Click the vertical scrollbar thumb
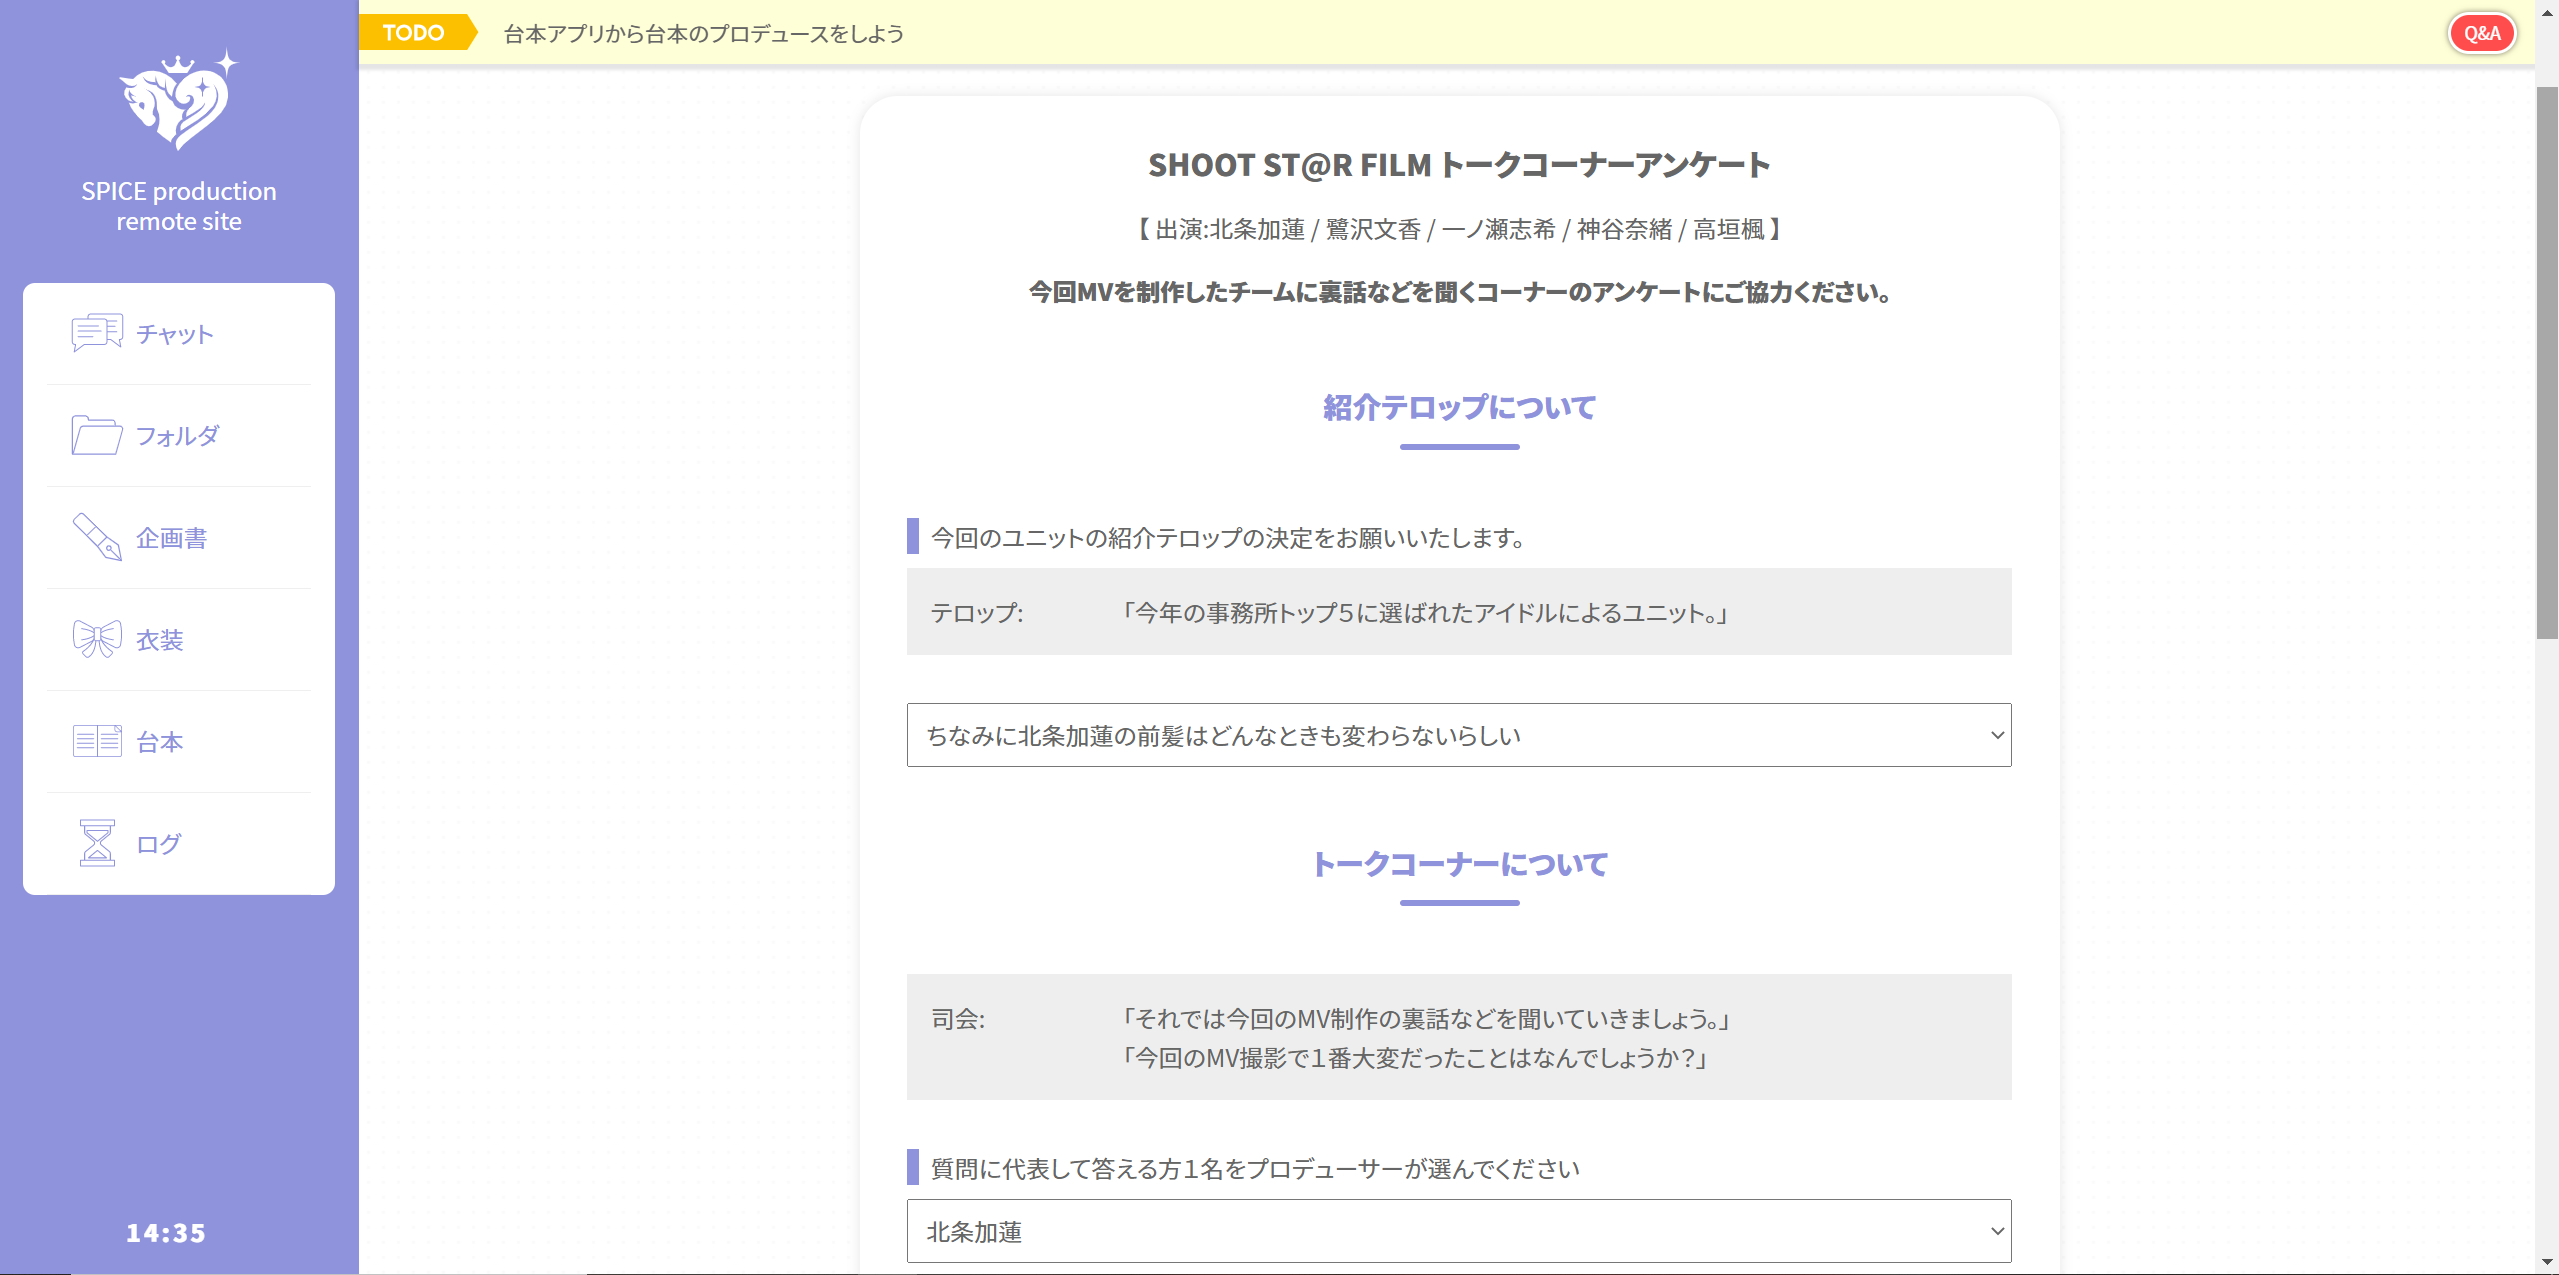2559x1275 pixels. tap(2547, 360)
